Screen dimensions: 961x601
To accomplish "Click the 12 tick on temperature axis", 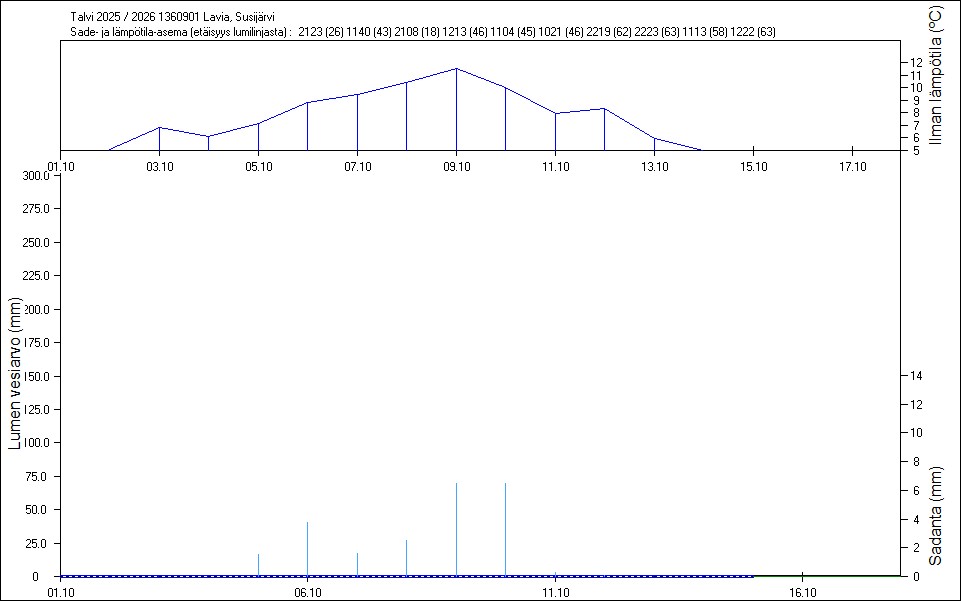I will (x=915, y=62).
